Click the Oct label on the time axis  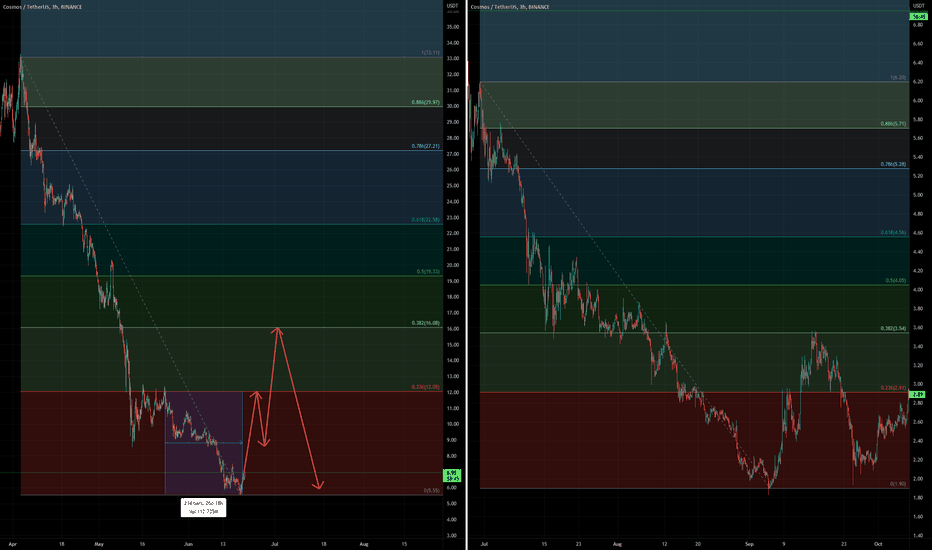878,544
